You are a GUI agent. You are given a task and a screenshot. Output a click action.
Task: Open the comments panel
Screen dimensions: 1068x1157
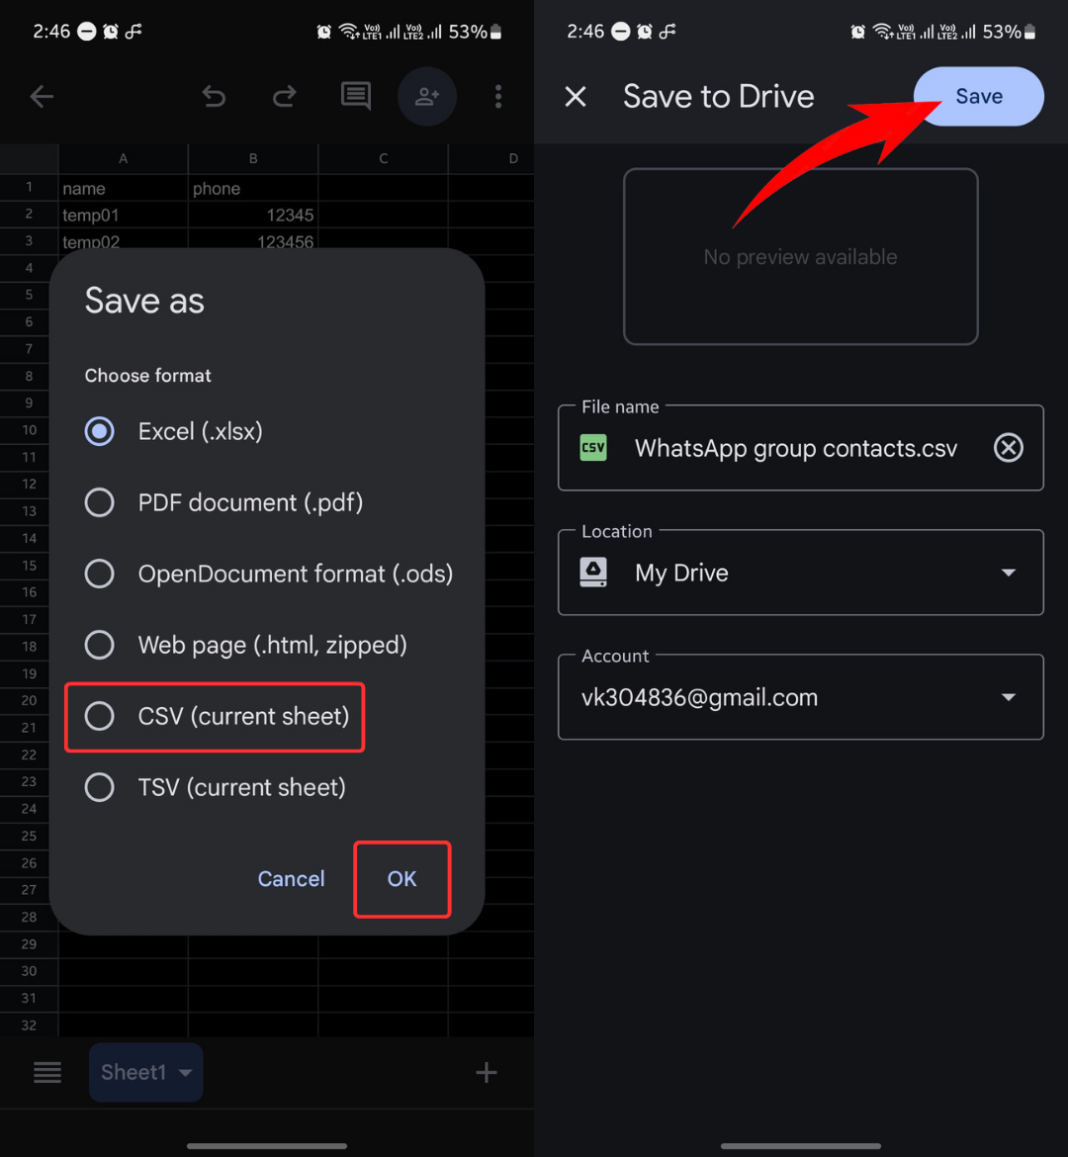point(355,96)
